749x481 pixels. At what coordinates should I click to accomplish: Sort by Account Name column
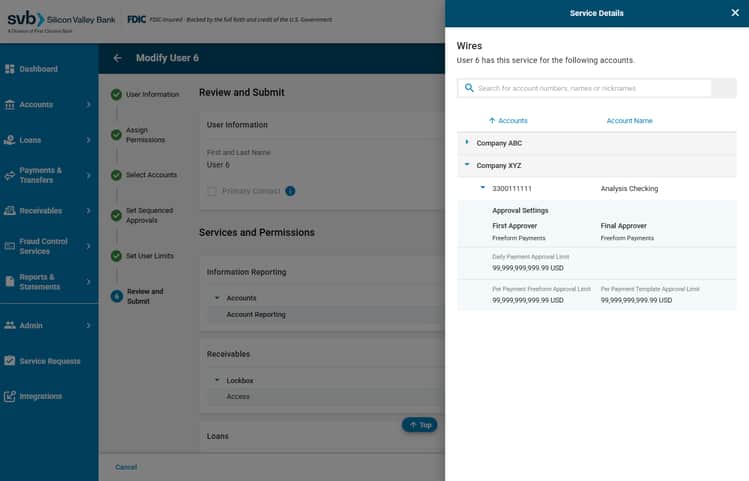tap(629, 121)
